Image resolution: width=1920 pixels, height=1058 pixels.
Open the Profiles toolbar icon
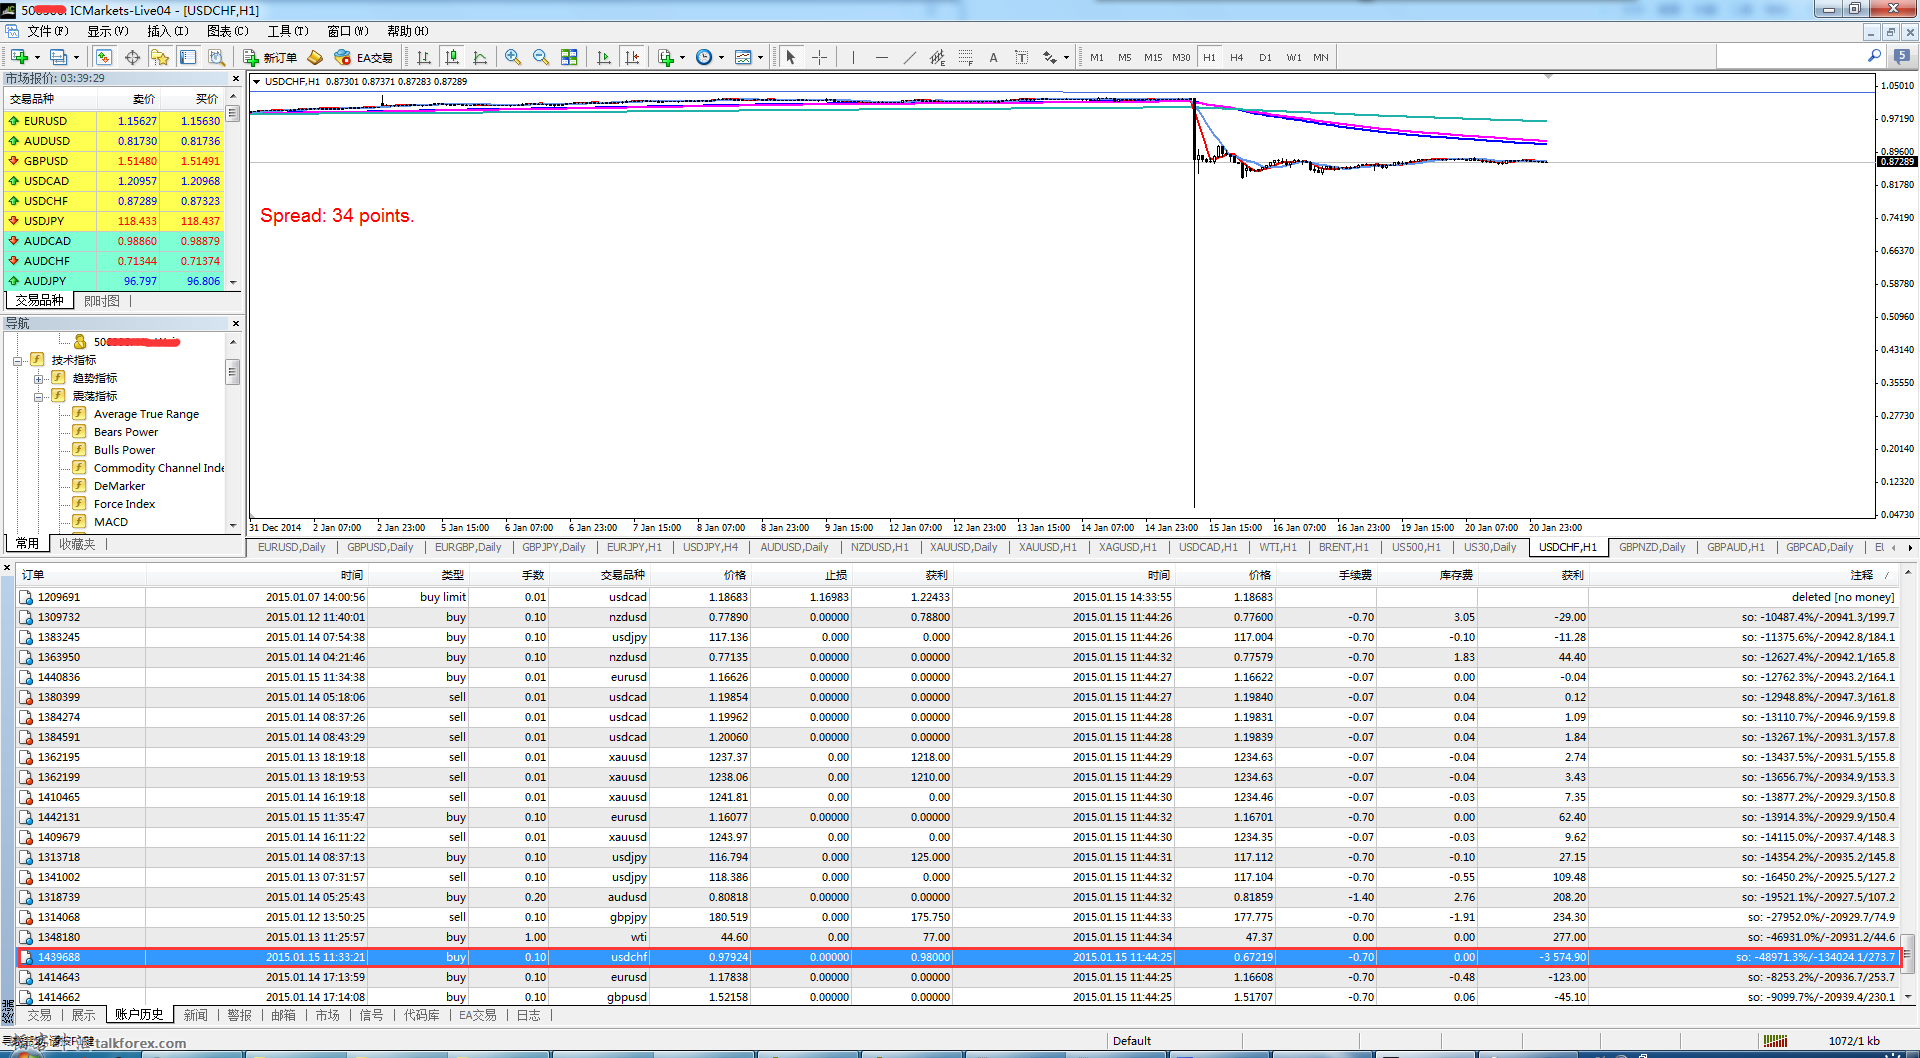59,57
